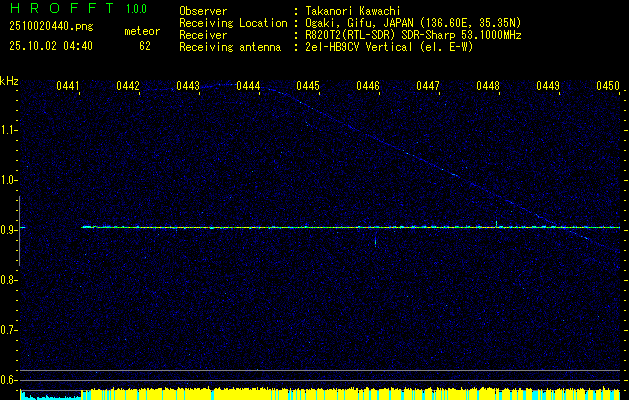Viewport: 629px width, 400px height.
Task: Click the 0.7 frequency axis label
Action: coord(9,329)
